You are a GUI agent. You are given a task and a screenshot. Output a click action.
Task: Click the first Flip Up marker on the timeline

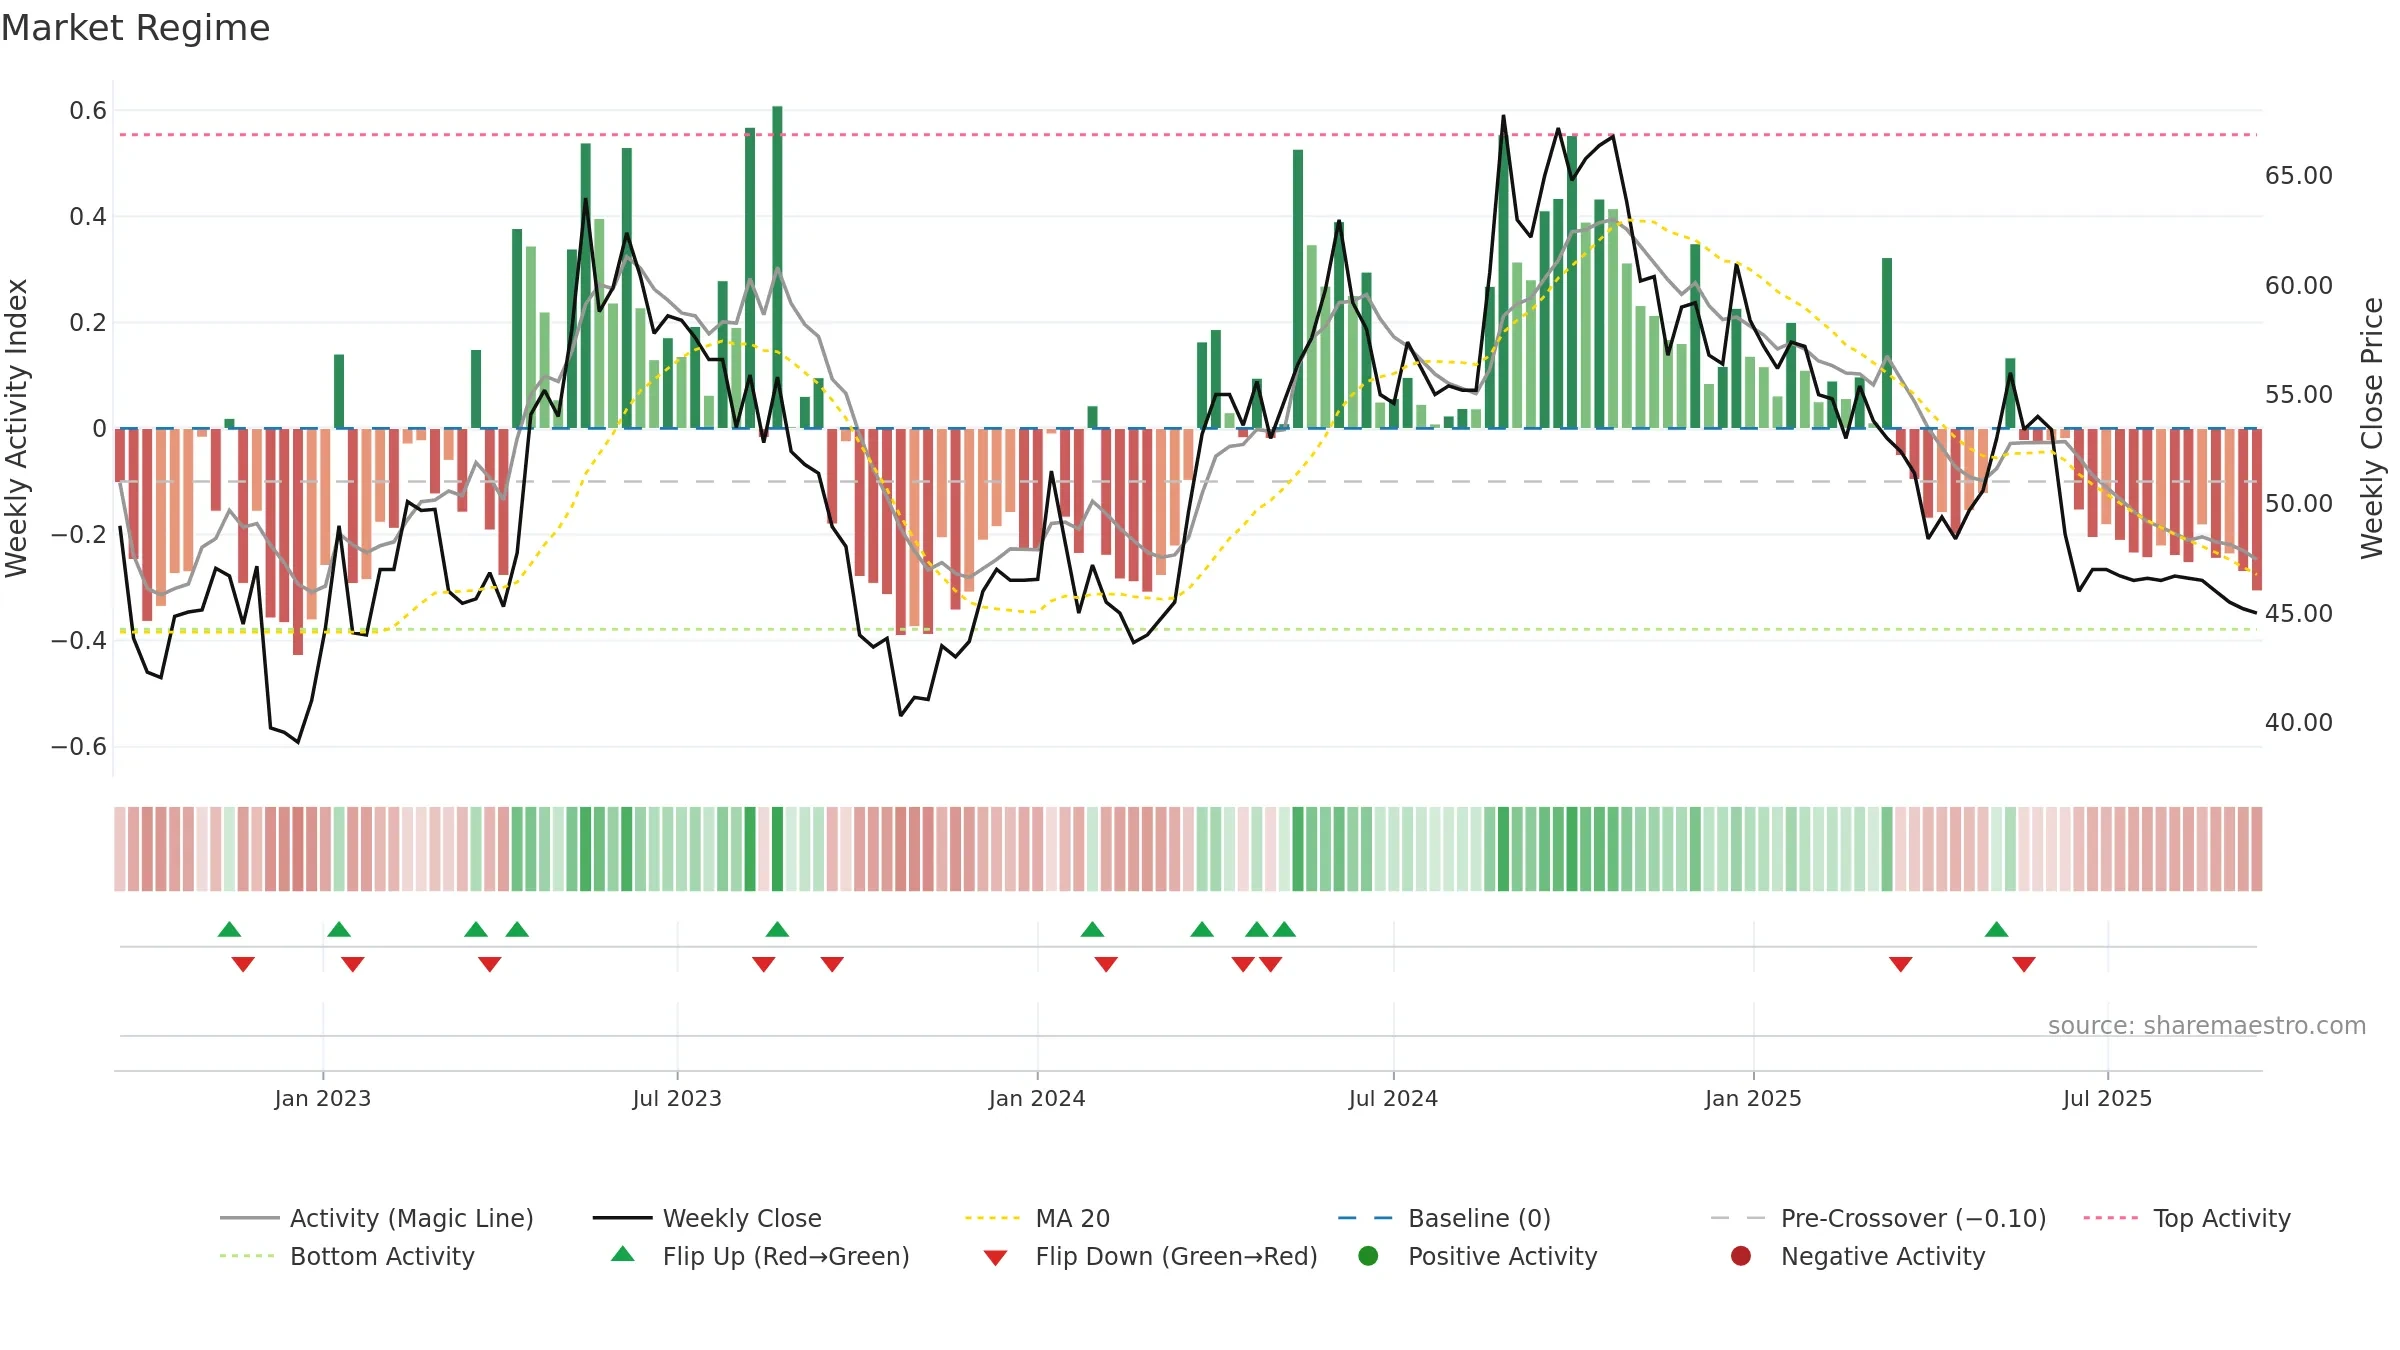[229, 930]
